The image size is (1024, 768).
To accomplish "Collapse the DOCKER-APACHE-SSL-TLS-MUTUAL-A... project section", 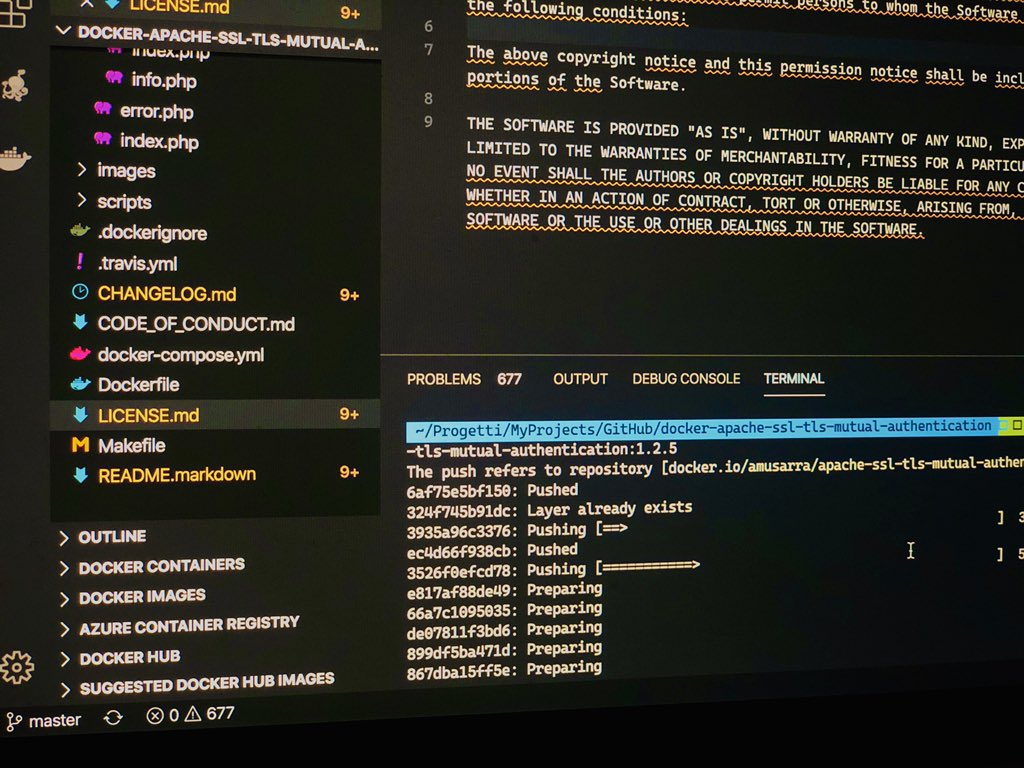I will [63, 30].
